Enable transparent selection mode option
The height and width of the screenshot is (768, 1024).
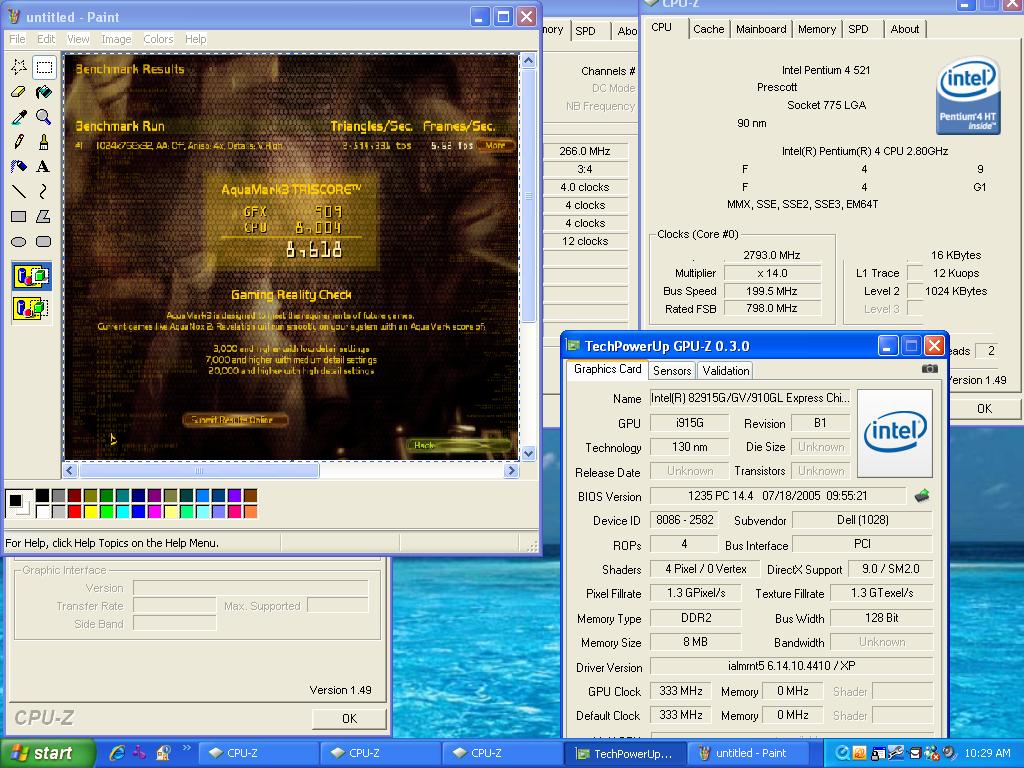point(31,307)
